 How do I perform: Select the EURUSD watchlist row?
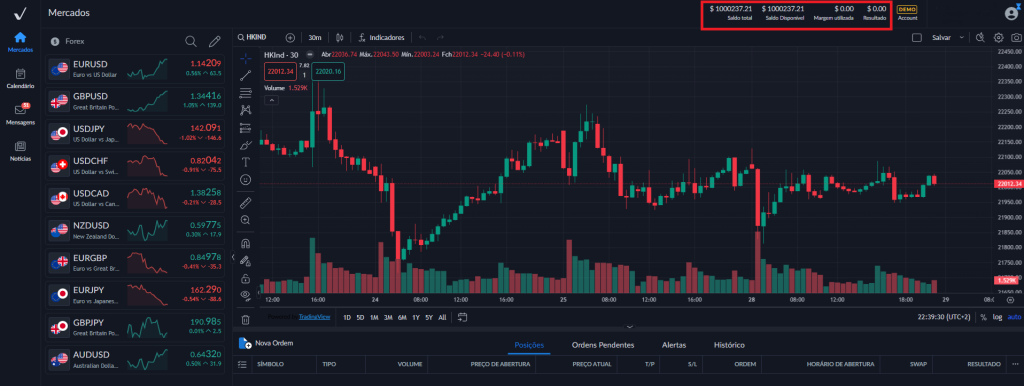136,69
